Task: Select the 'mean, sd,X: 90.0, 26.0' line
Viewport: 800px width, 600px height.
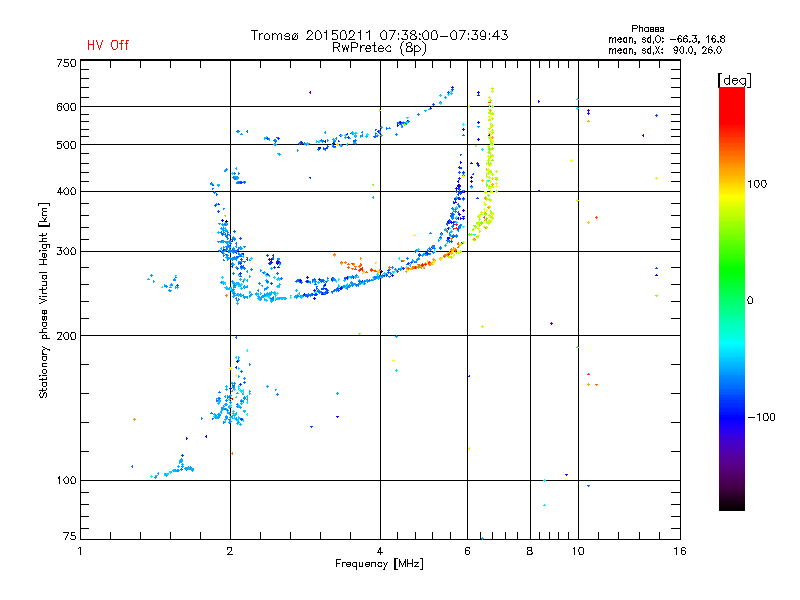Action: pyautogui.click(x=665, y=50)
